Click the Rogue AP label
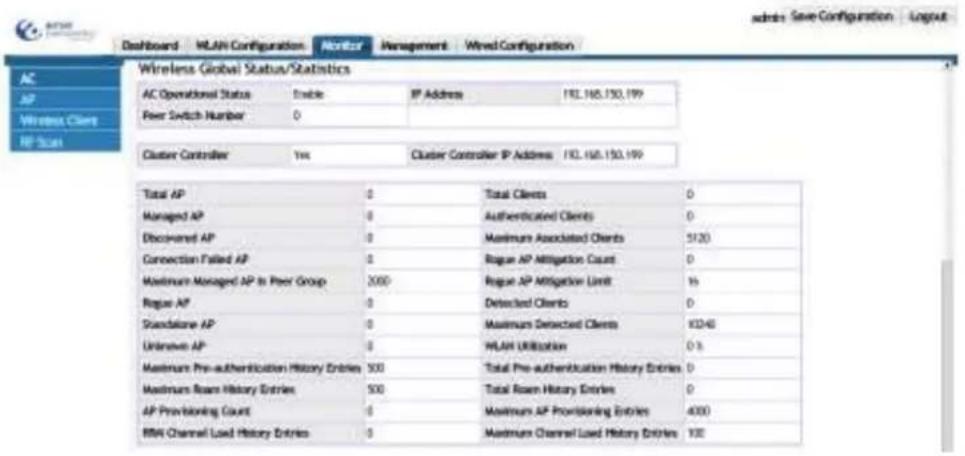This screenshot has width=965, height=456. (164, 303)
